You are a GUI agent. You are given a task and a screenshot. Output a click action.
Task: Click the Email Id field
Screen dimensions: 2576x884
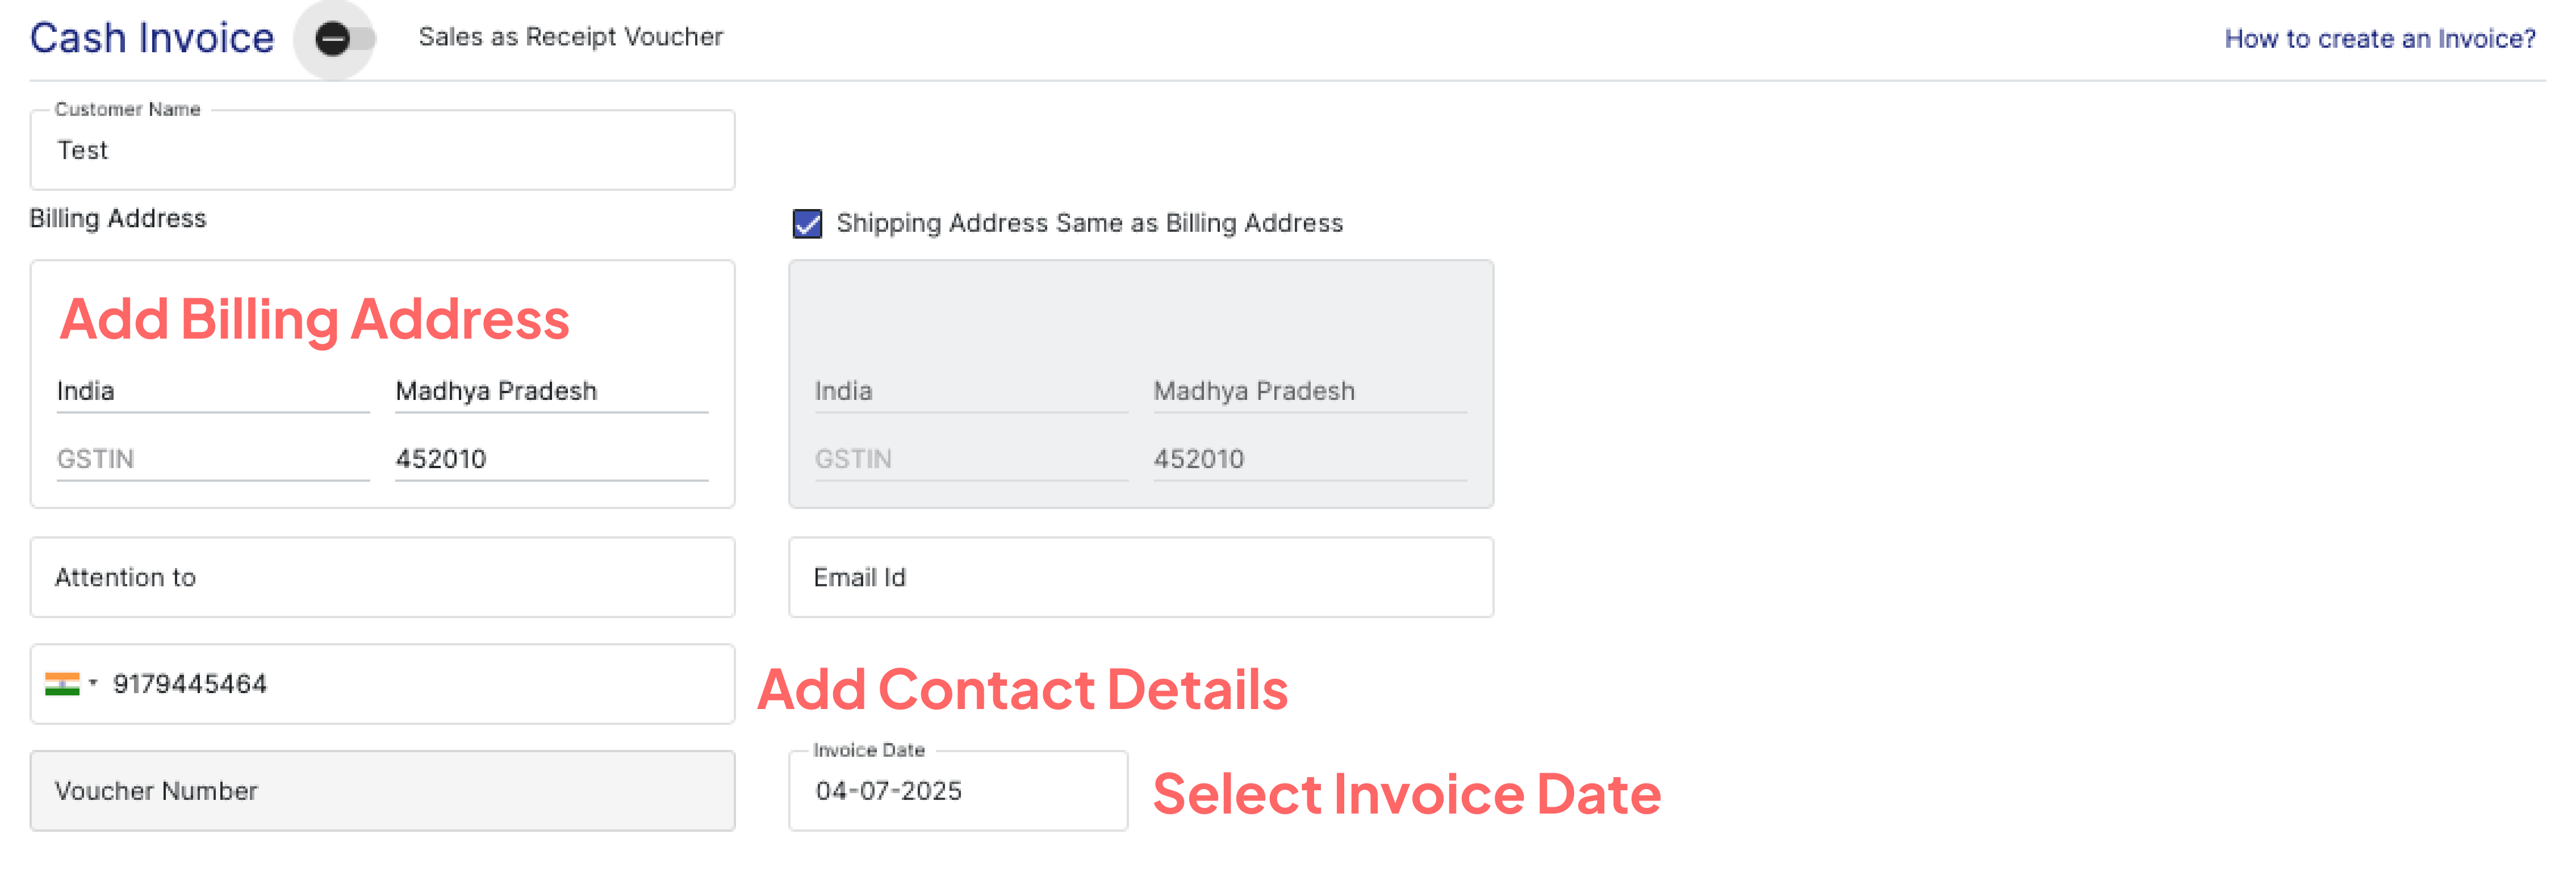[1141, 577]
